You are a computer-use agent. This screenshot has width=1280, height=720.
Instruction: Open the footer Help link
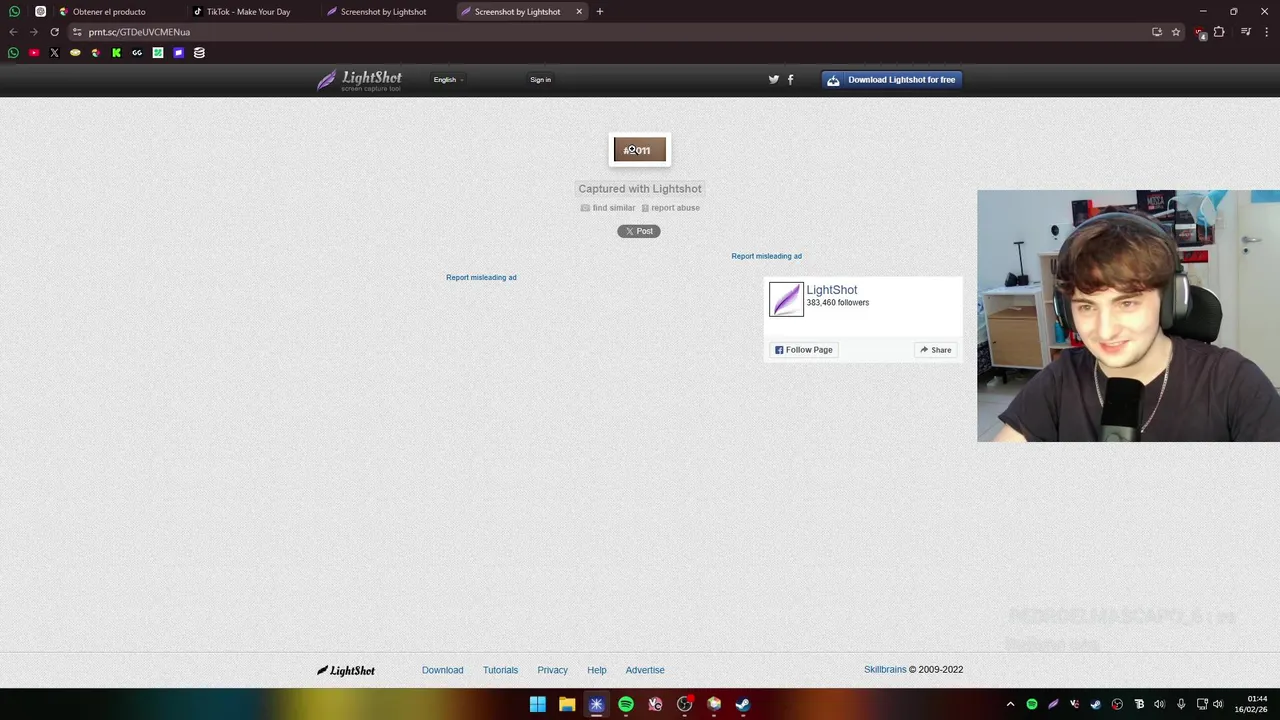[x=596, y=670]
